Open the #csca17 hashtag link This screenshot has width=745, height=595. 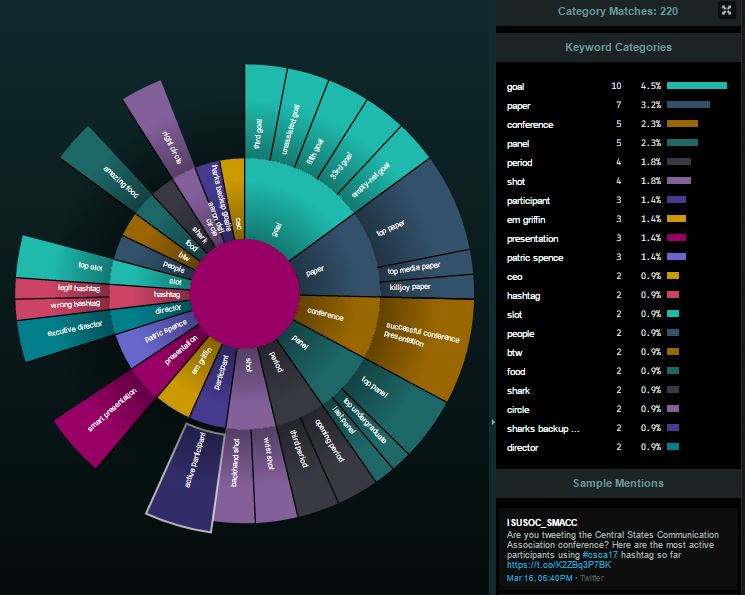tap(600, 555)
